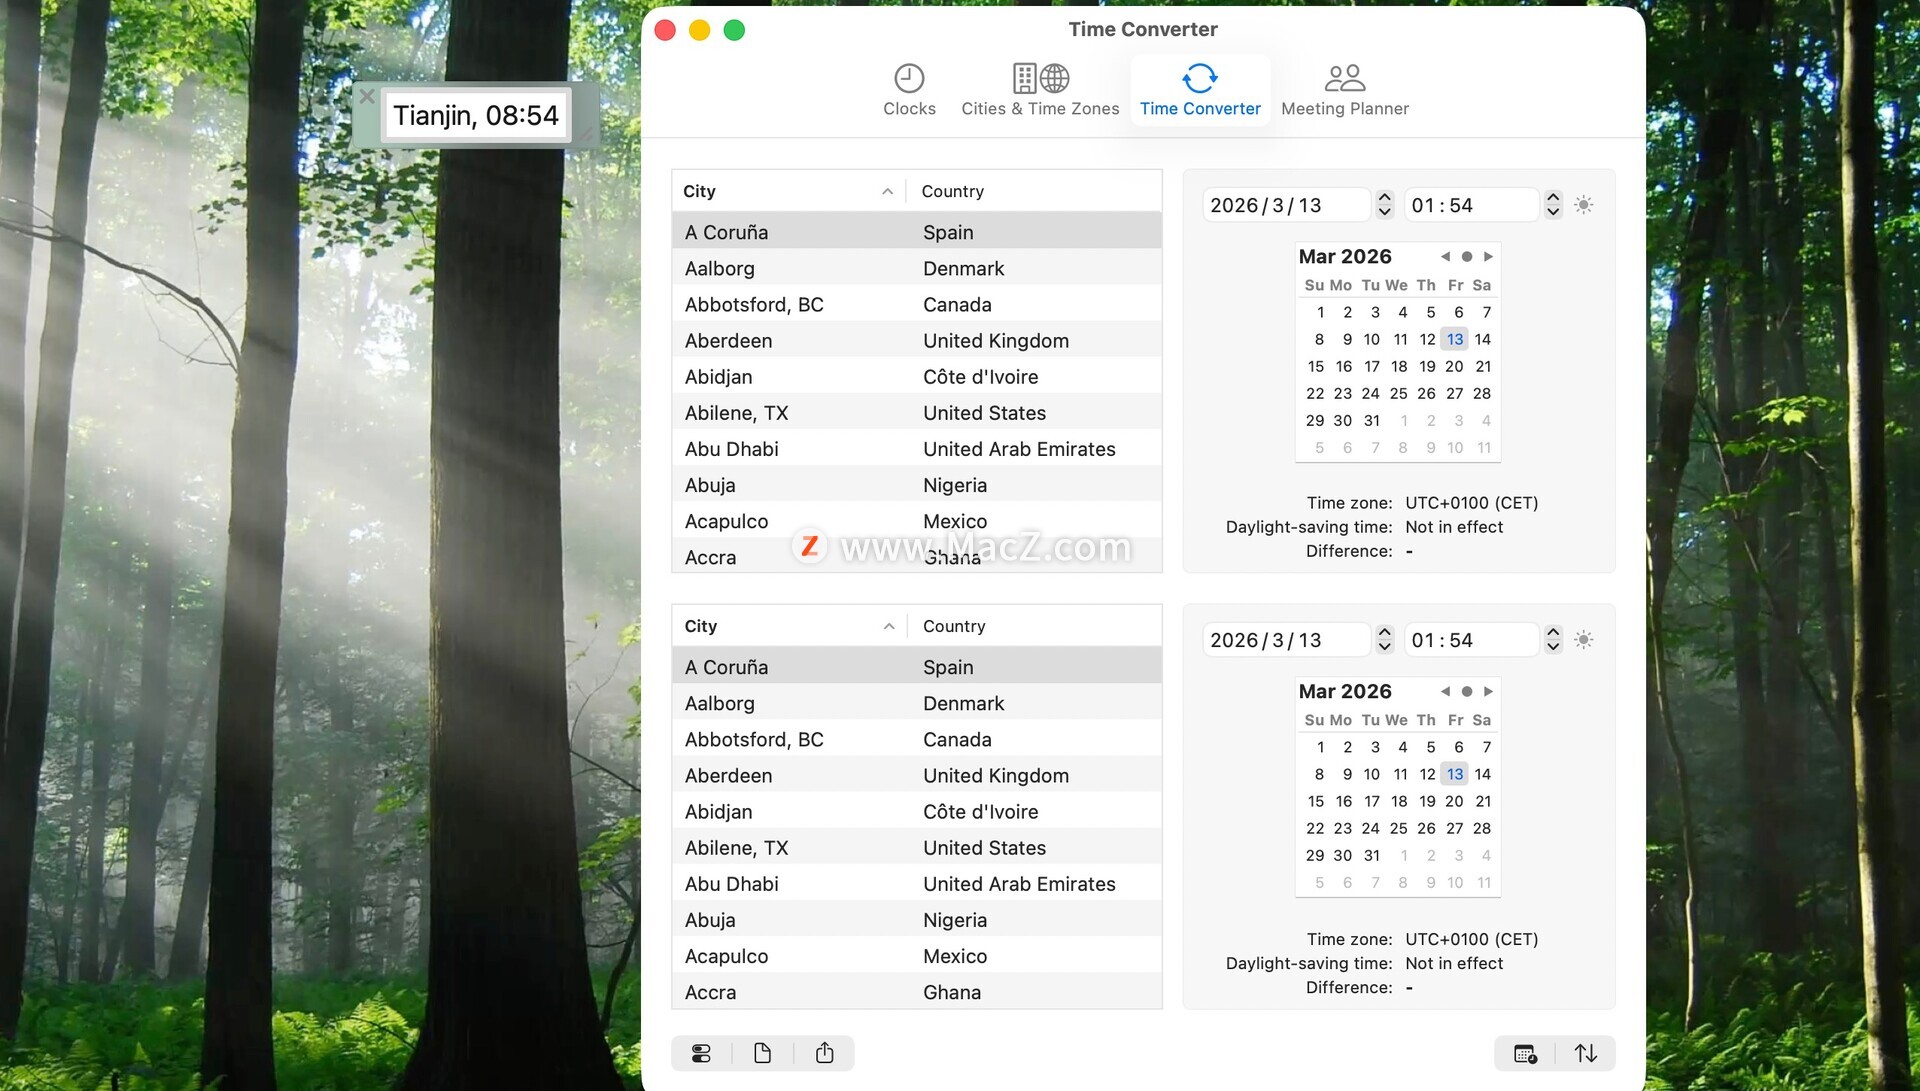The image size is (1920, 1091).
Task: Click upper date field stepper arrows
Action: pos(1384,205)
